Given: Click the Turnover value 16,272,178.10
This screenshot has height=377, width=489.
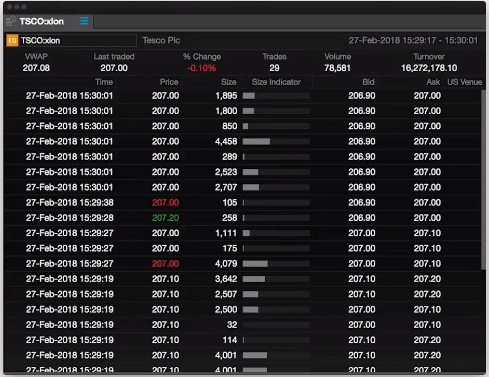Looking at the screenshot, I should (429, 68).
